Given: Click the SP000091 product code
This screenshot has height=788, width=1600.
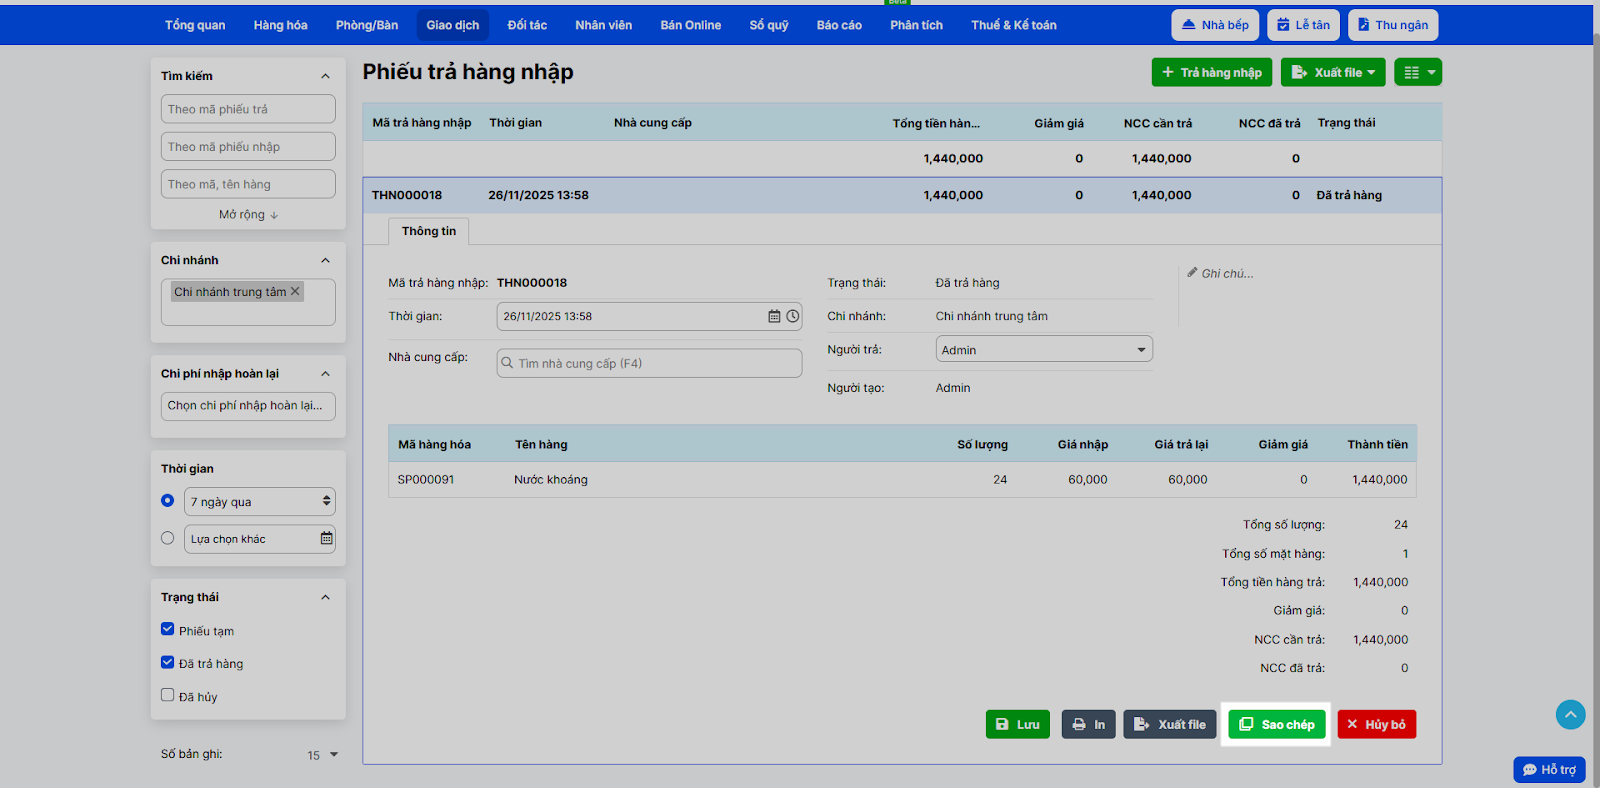Looking at the screenshot, I should coord(426,480).
